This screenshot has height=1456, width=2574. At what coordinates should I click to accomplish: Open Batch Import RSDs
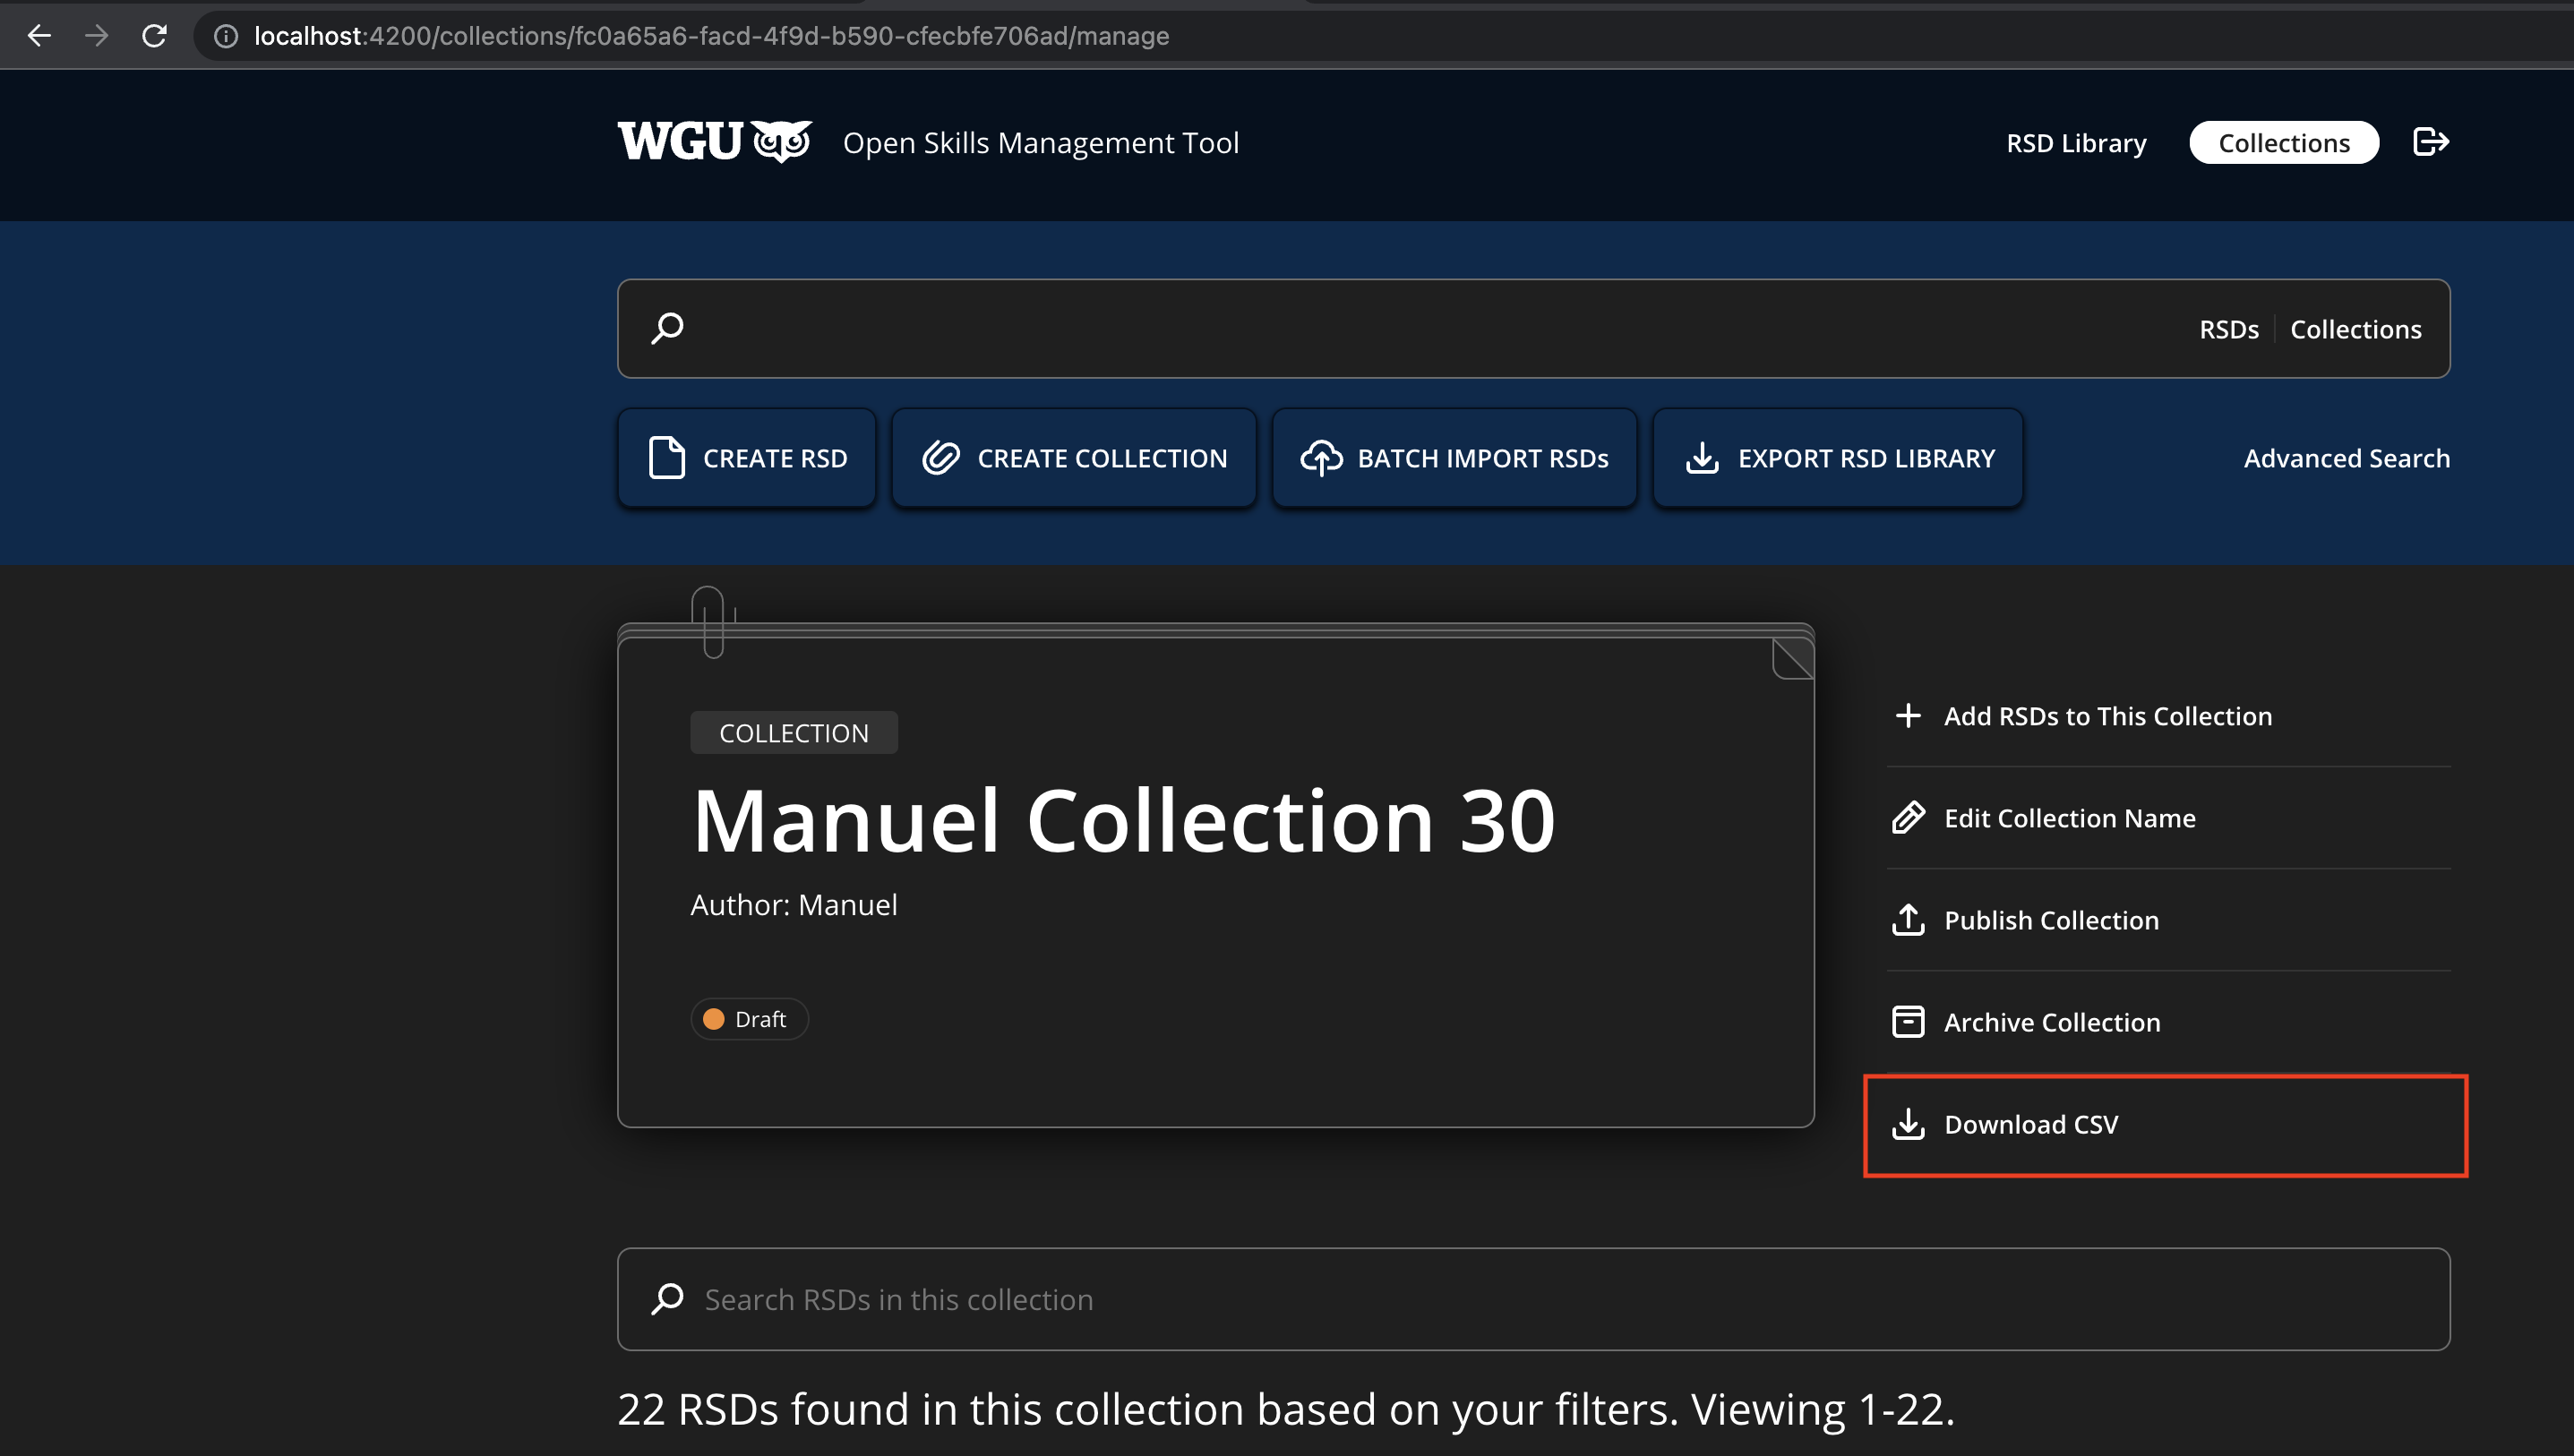[x=1454, y=458]
